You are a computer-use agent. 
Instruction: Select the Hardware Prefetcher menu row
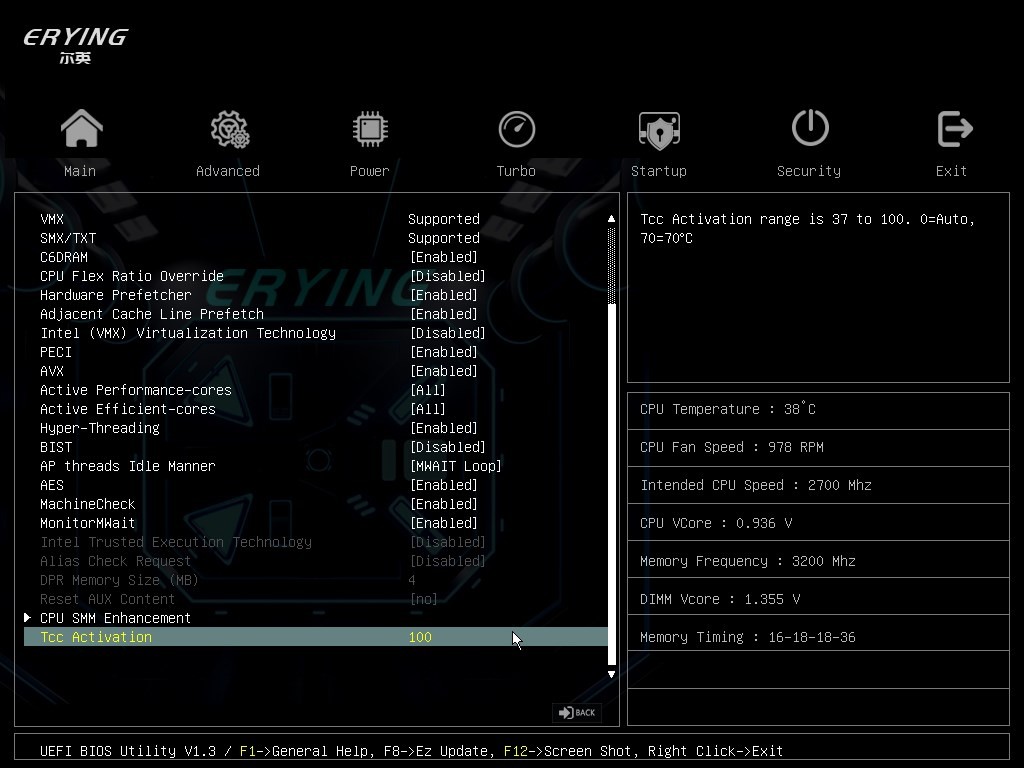pyautogui.click(x=116, y=295)
